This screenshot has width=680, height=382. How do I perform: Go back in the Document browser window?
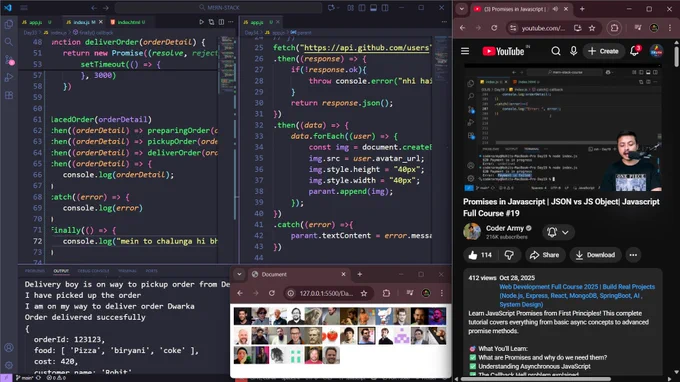[240, 293]
